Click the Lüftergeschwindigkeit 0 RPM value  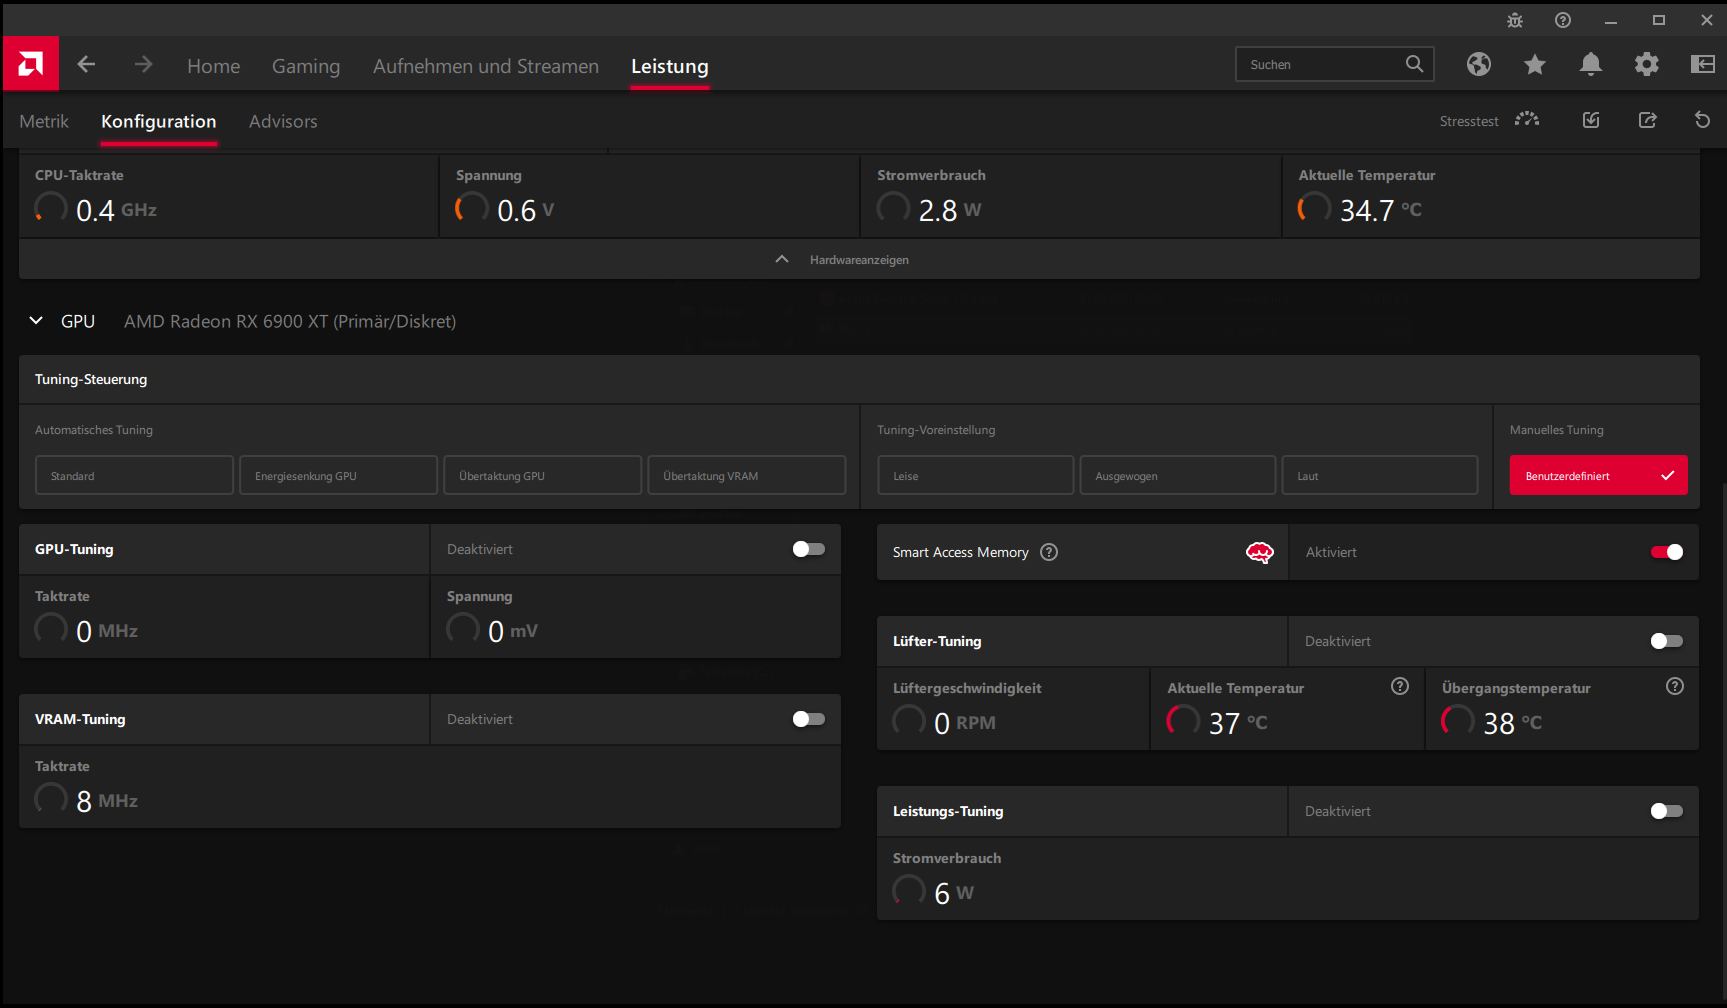click(x=965, y=723)
